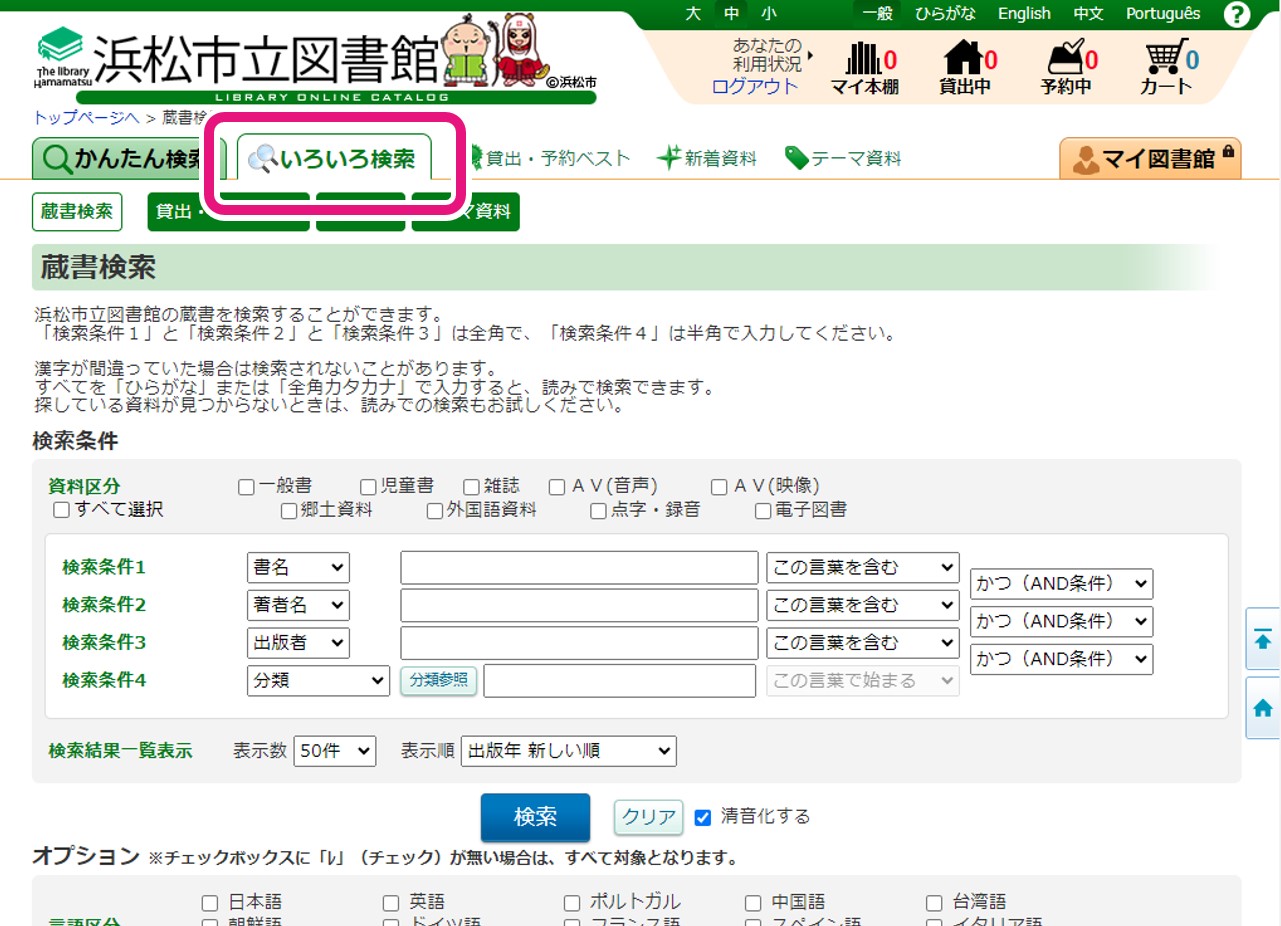Jump to page top arrow icon
The width and height of the screenshot is (1281, 926).
pyautogui.click(x=1263, y=640)
